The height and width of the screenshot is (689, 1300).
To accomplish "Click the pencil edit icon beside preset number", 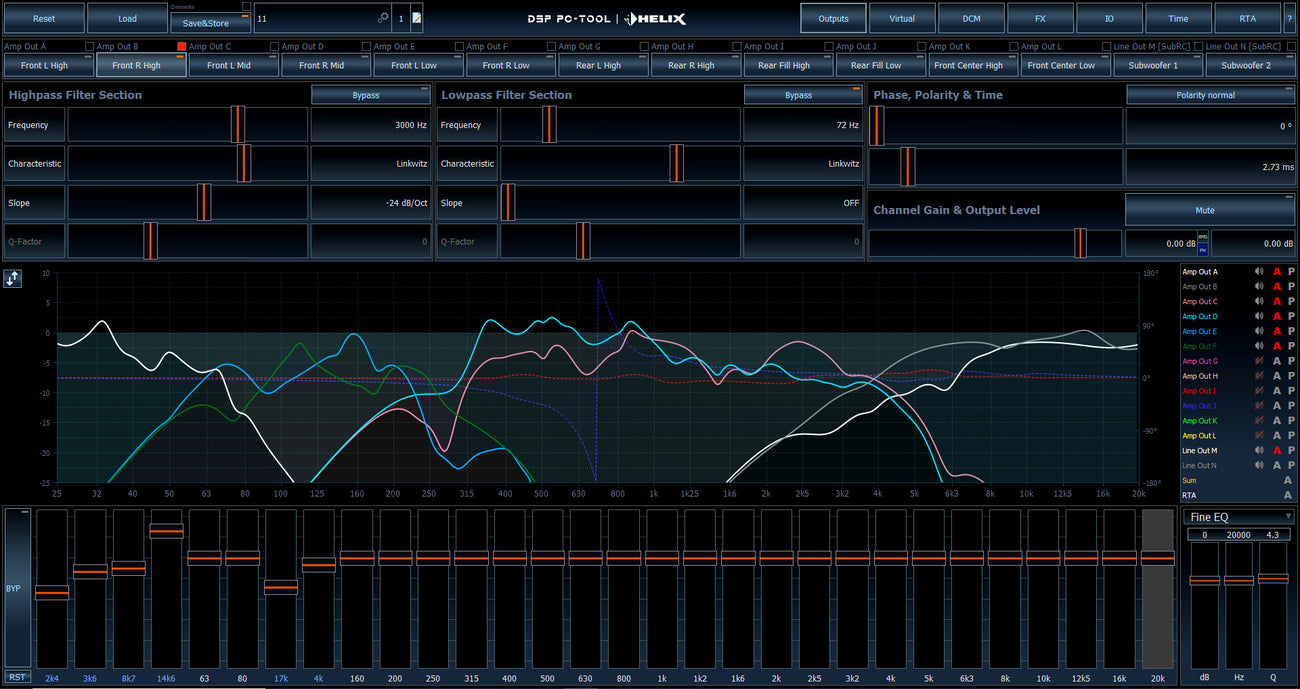I will (416, 18).
